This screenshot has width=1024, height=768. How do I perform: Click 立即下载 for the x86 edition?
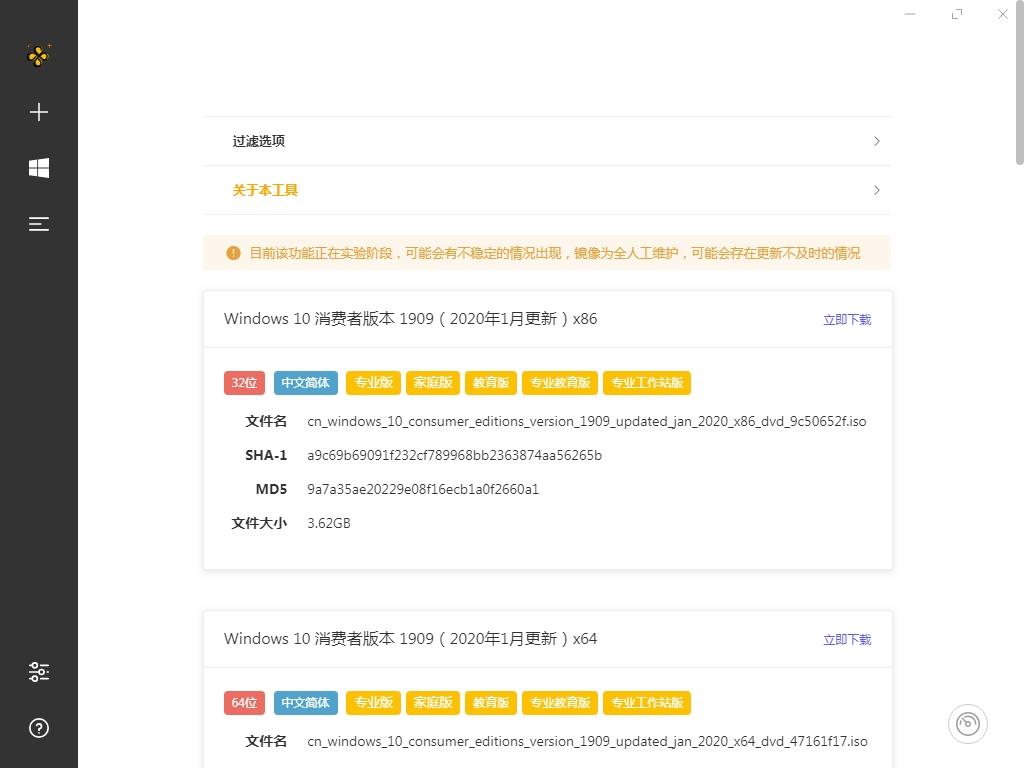pos(847,319)
